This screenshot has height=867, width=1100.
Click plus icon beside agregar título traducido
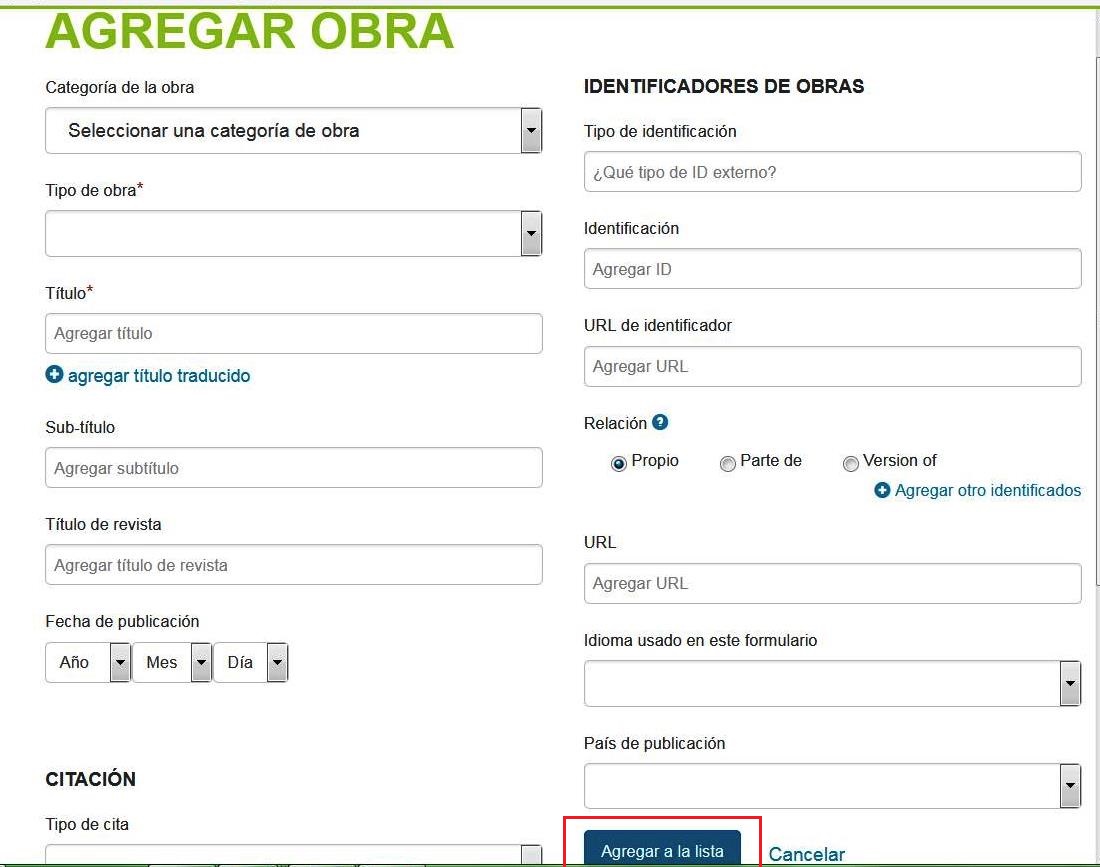point(54,376)
